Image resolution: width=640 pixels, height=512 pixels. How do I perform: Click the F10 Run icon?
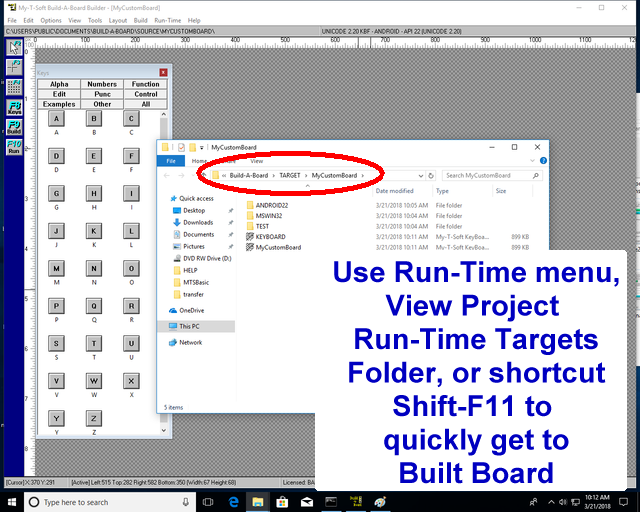(x=14, y=148)
